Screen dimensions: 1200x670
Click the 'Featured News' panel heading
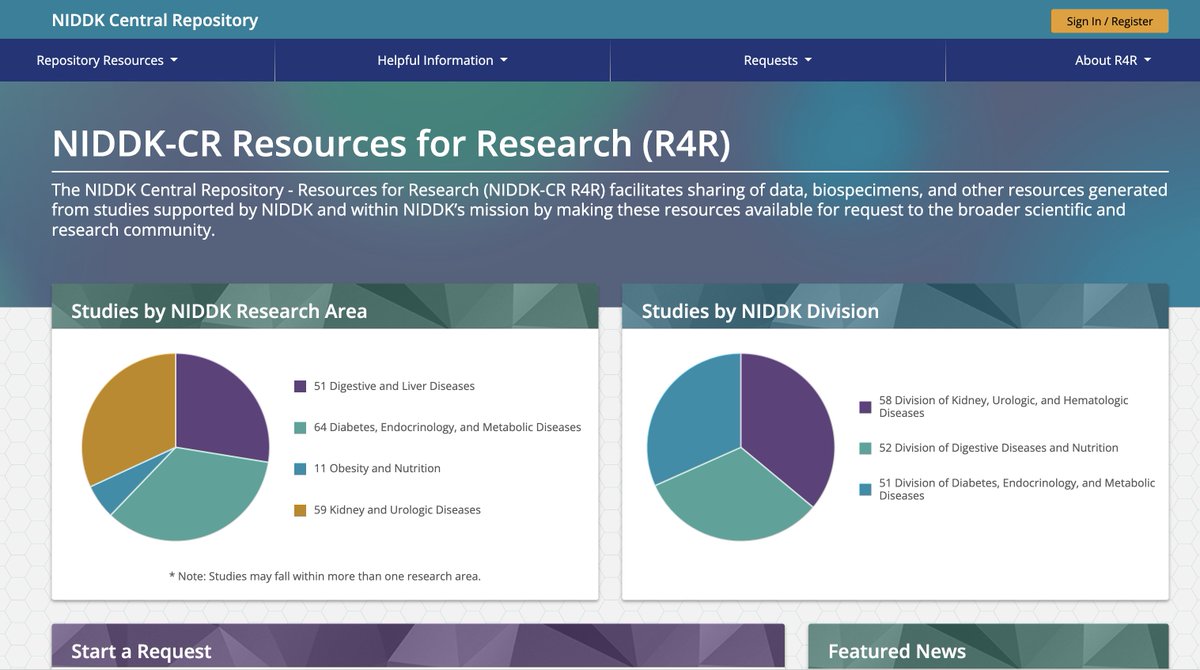(897, 652)
